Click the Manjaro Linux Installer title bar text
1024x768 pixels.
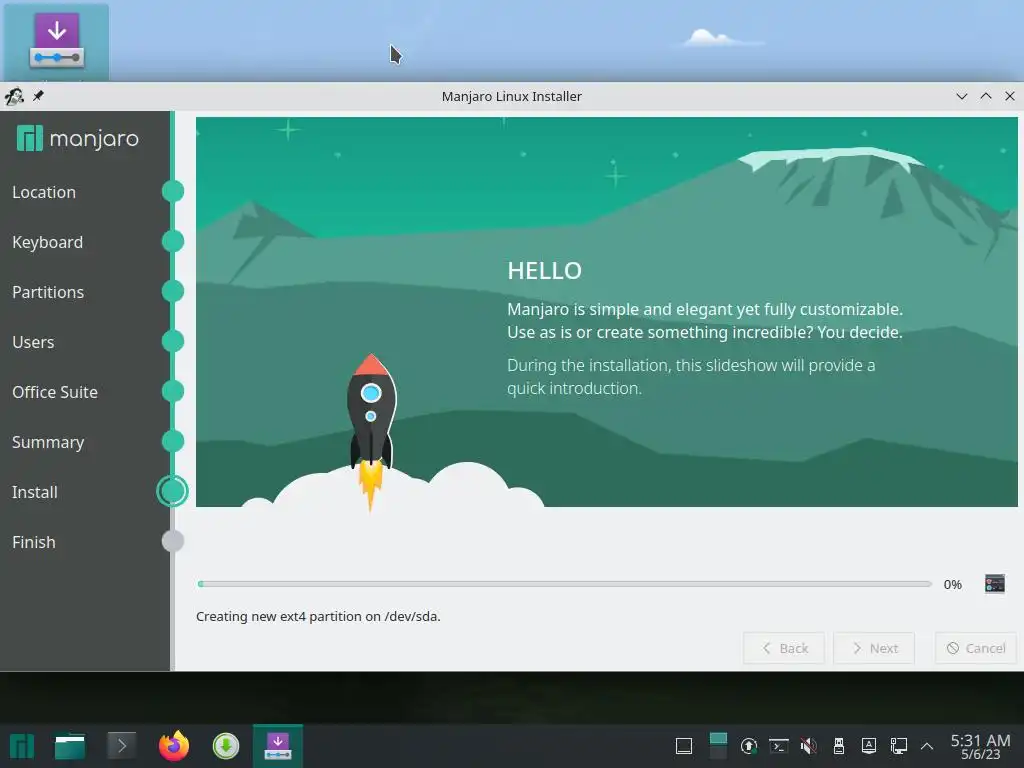coord(511,96)
